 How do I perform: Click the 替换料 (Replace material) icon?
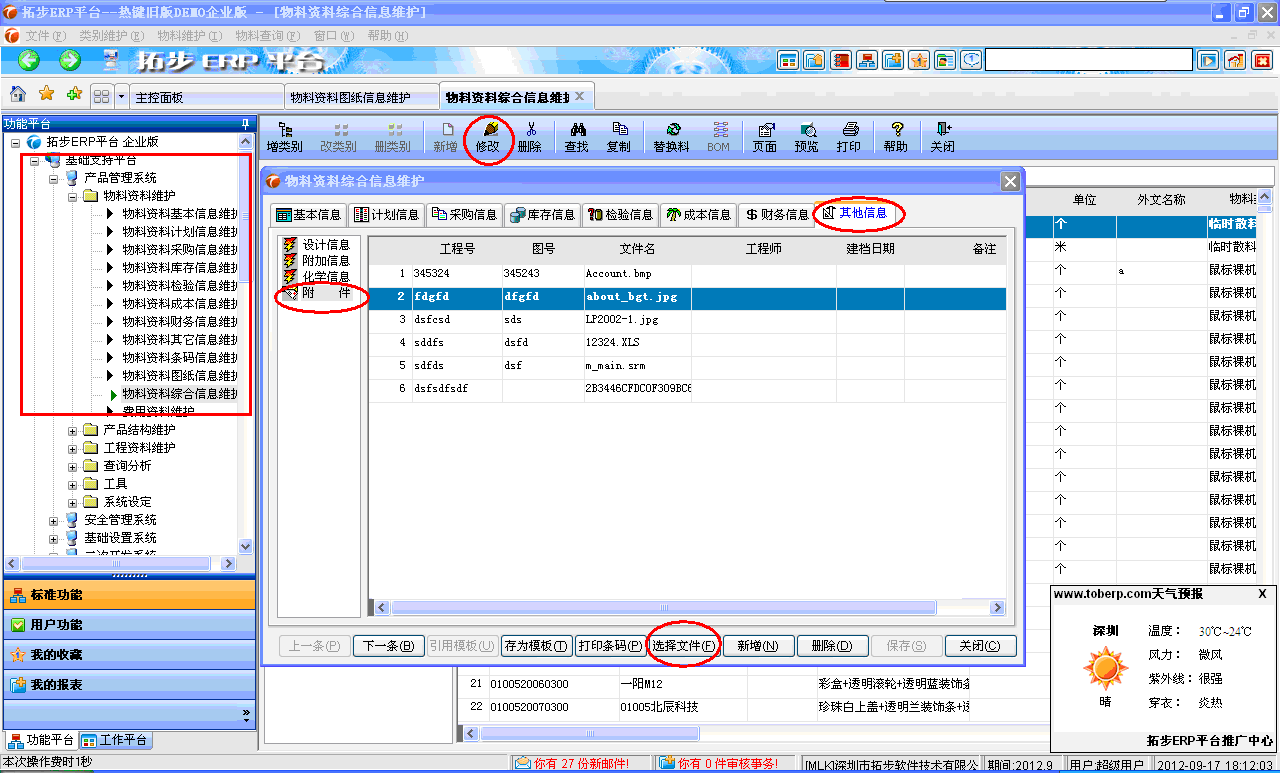(x=671, y=137)
